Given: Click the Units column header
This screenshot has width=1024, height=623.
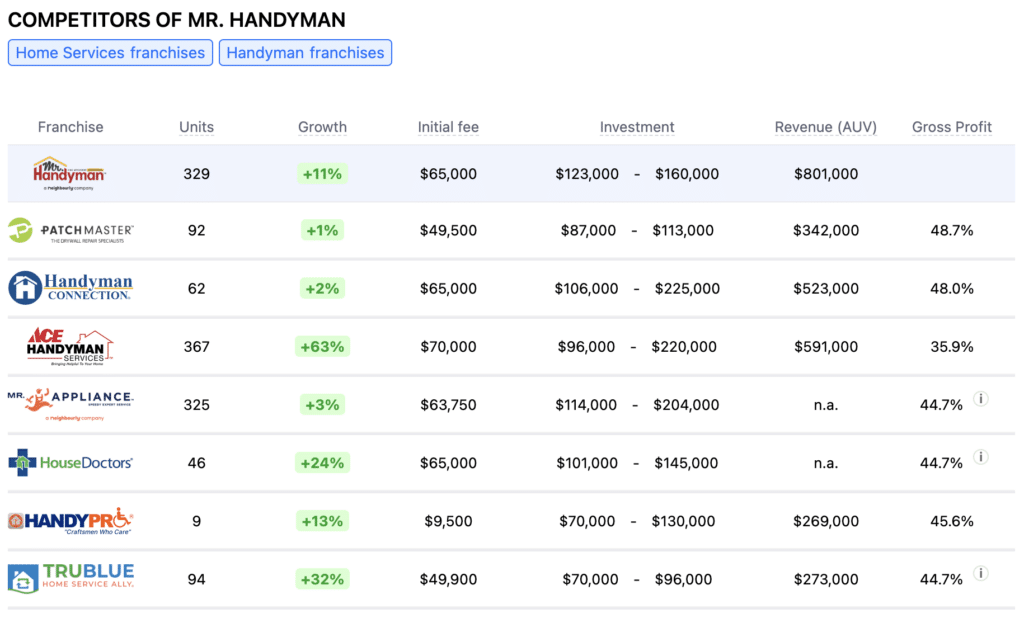Looking at the screenshot, I should 197,127.
